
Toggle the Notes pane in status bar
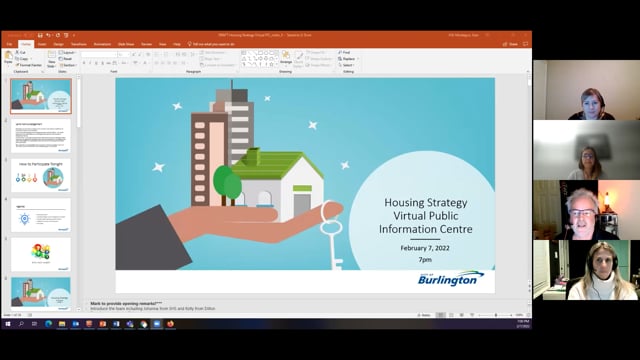(424, 315)
